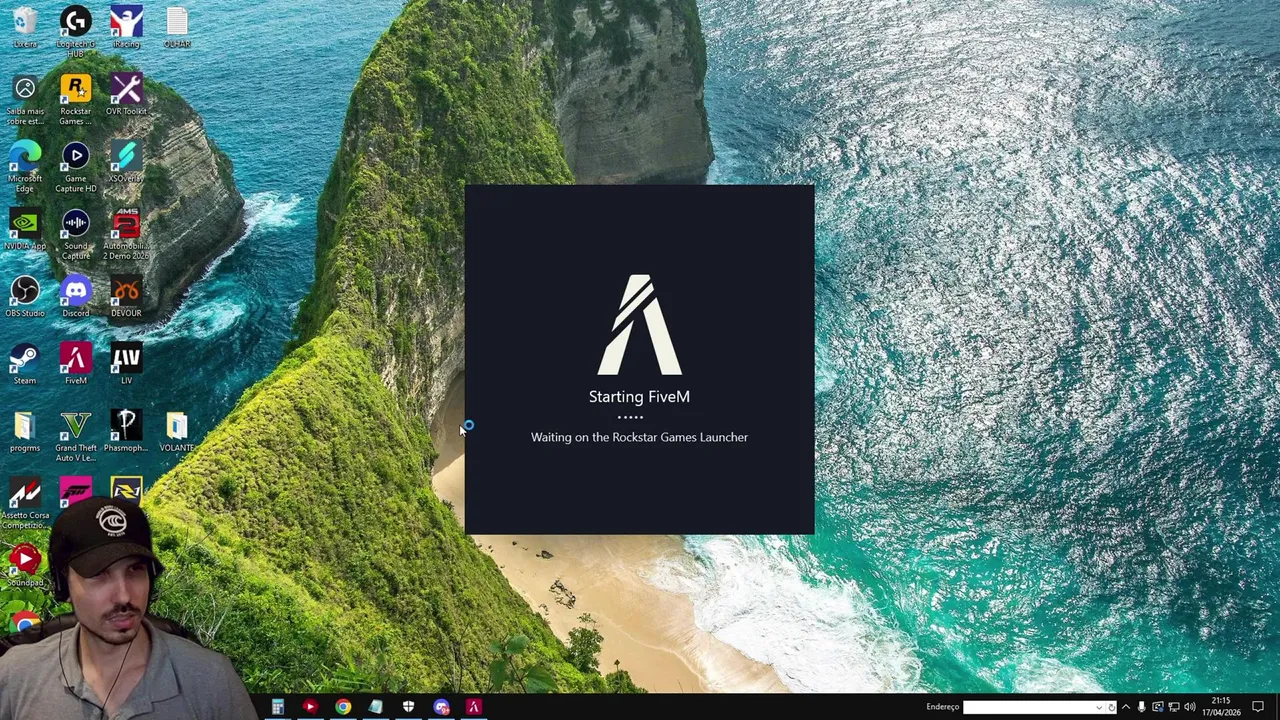The width and height of the screenshot is (1280, 720).
Task: Switch to Google Chrome in the taskbar
Action: pyautogui.click(x=343, y=707)
